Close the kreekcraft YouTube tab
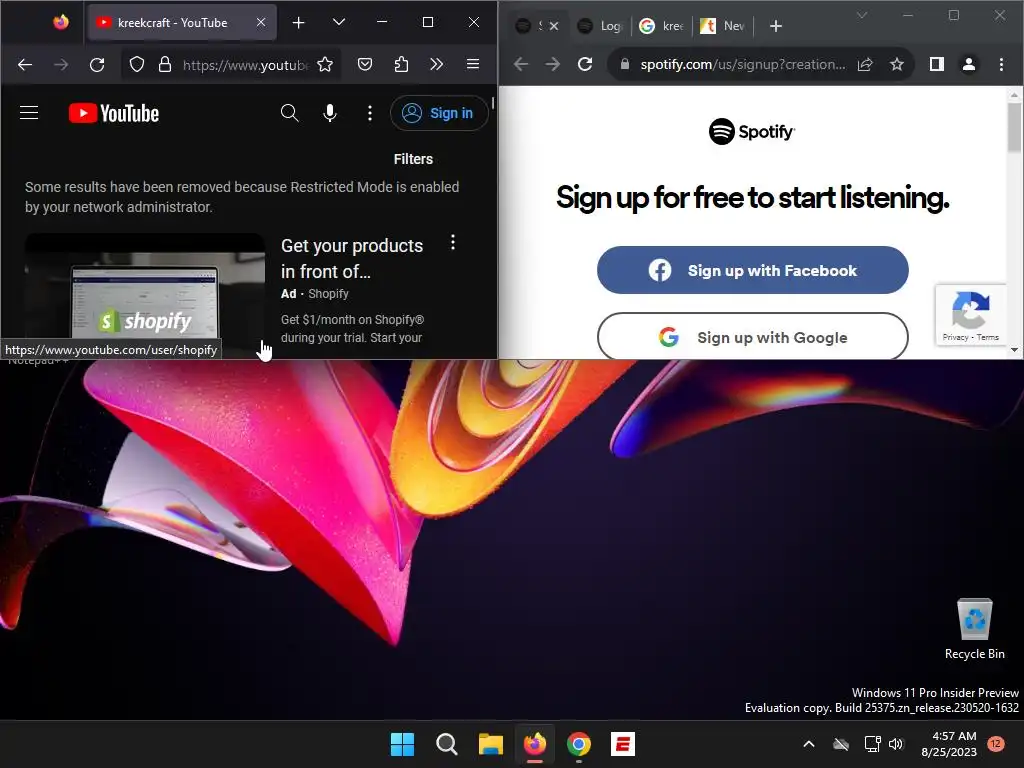 261,22
